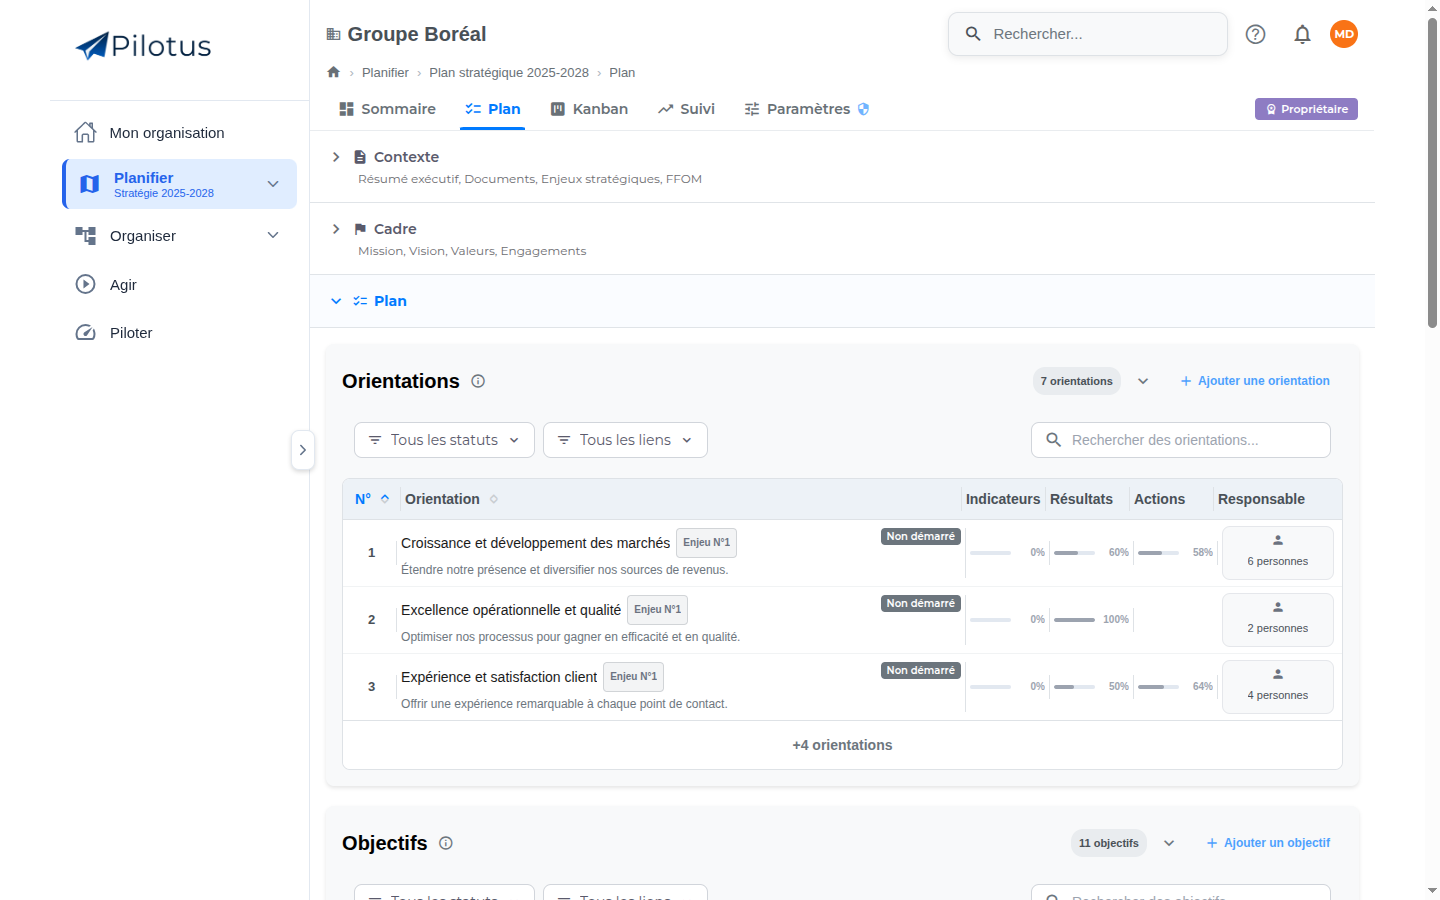
Task: Open the Suivi tab
Action: tap(686, 109)
